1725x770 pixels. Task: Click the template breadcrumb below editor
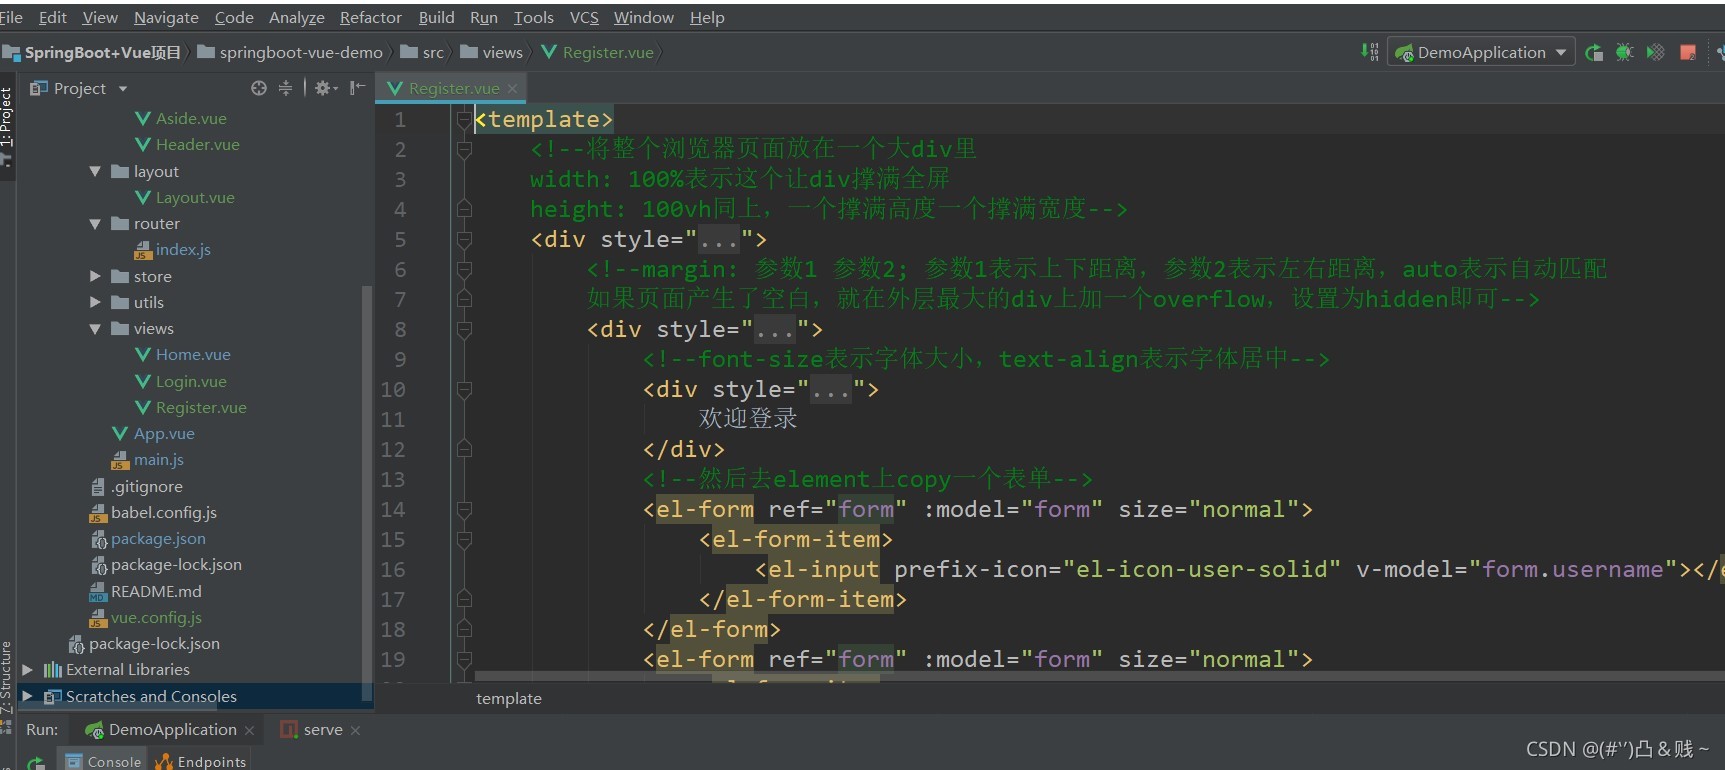pos(509,698)
